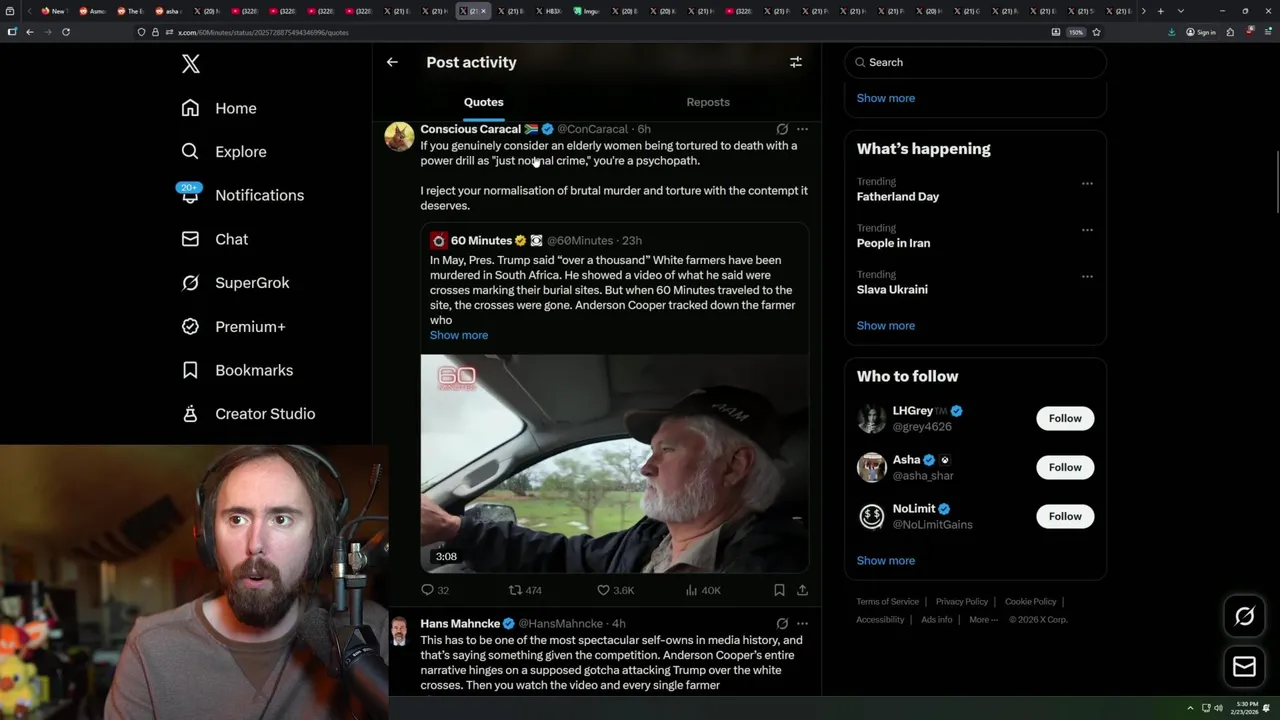Repost the Conscious Caracal post

tap(525, 590)
